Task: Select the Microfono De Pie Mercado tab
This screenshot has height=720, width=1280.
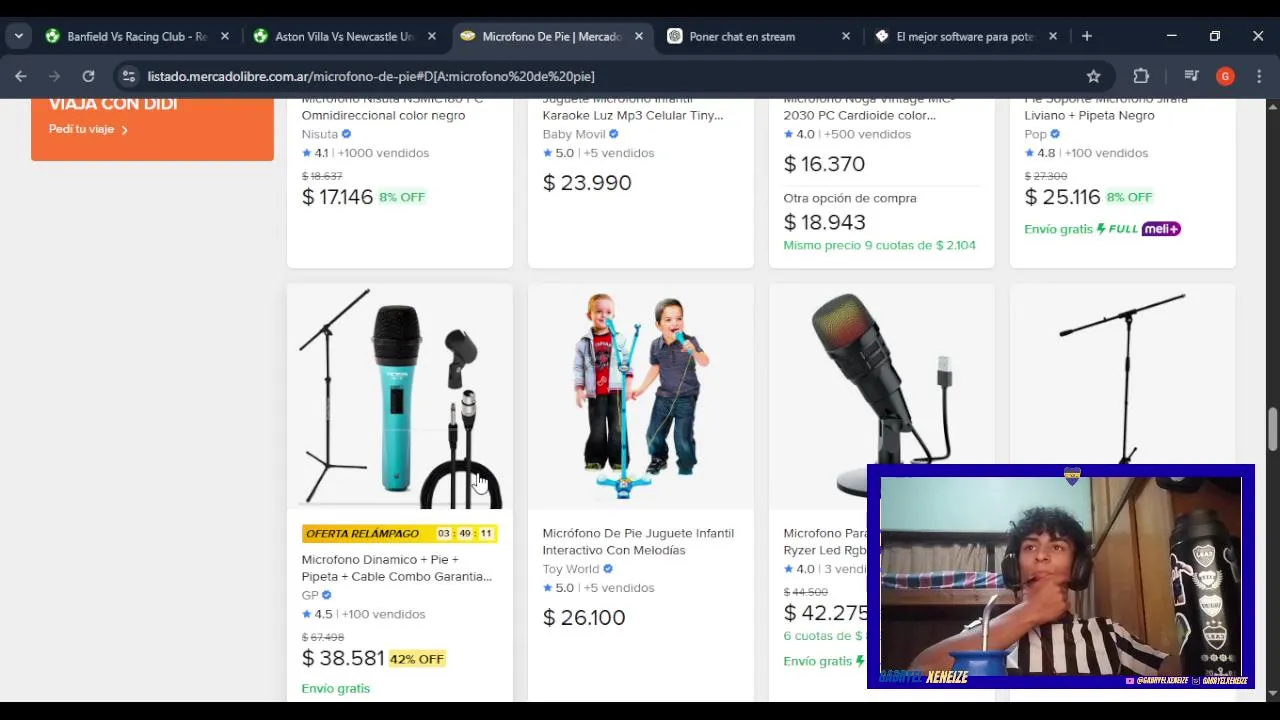Action: point(551,36)
